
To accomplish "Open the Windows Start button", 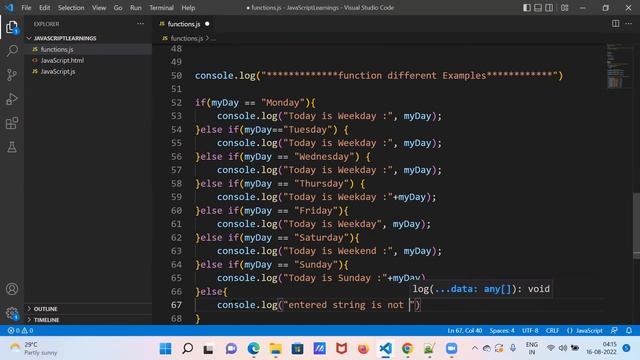I will [166, 349].
